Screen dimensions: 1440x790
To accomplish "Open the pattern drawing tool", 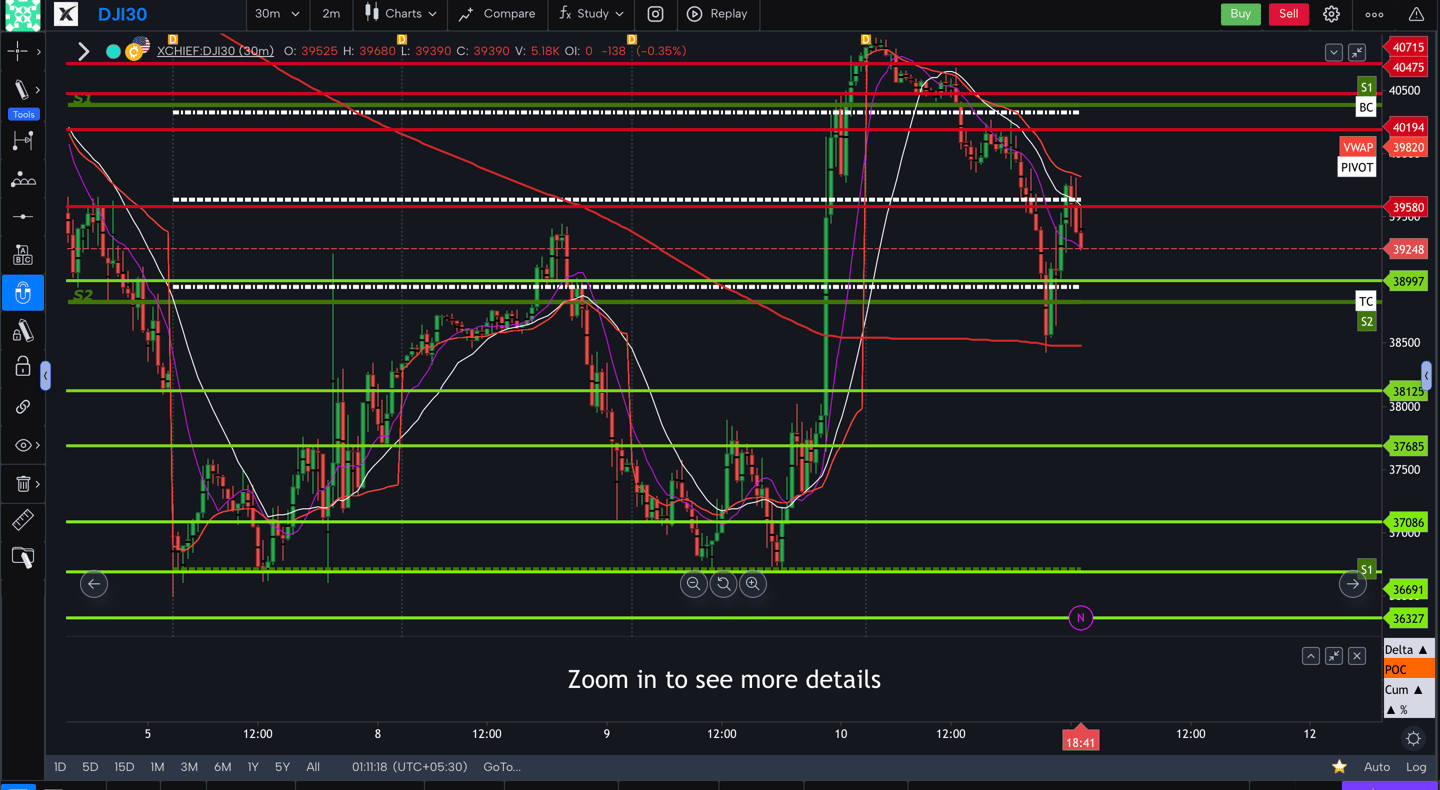I will [22, 179].
